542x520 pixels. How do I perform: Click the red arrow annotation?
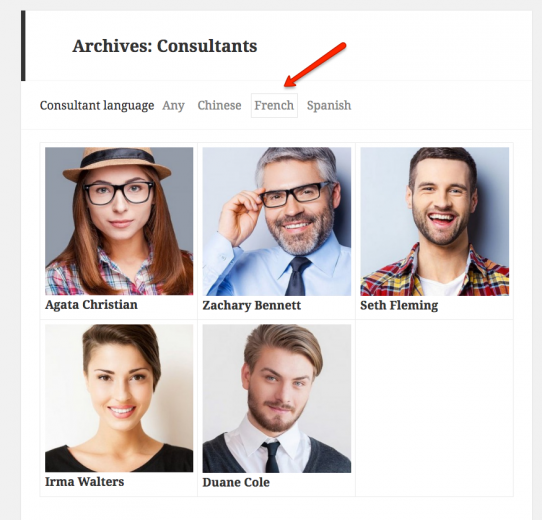(x=315, y=65)
